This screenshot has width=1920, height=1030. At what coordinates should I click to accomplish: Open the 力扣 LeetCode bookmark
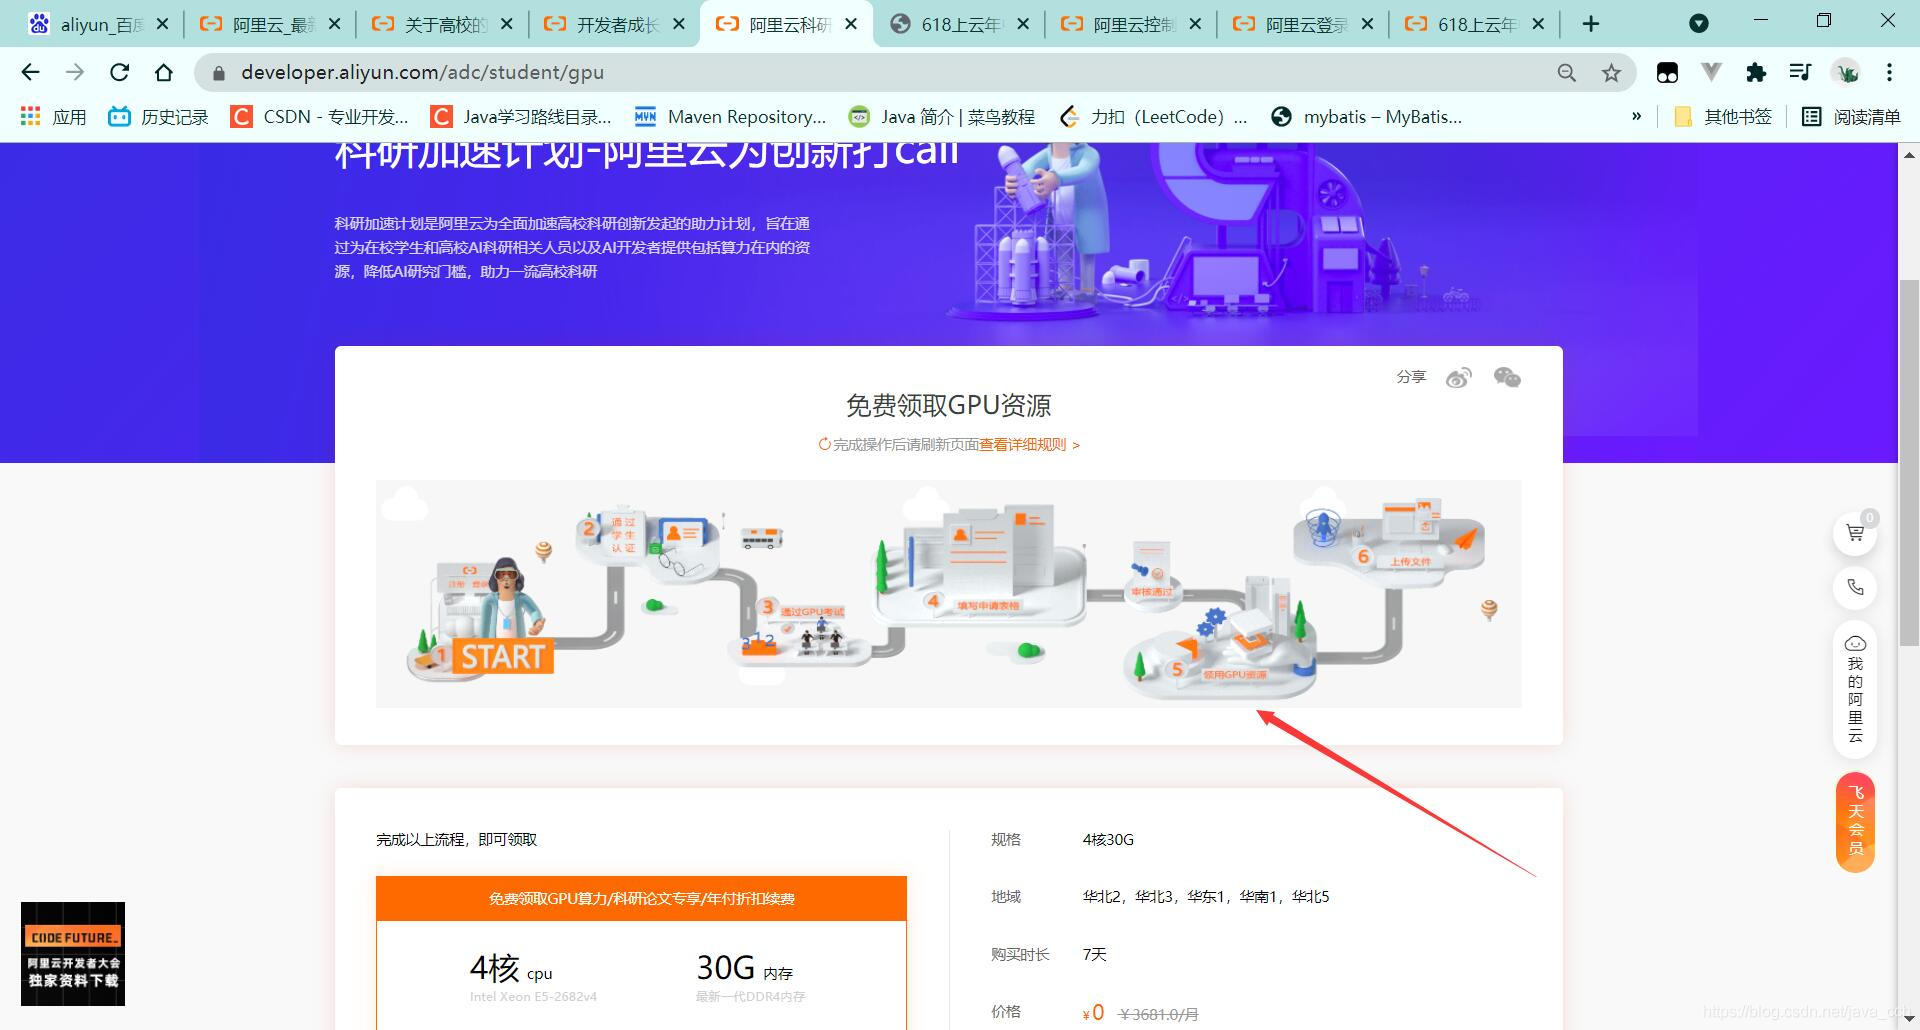pos(1154,117)
